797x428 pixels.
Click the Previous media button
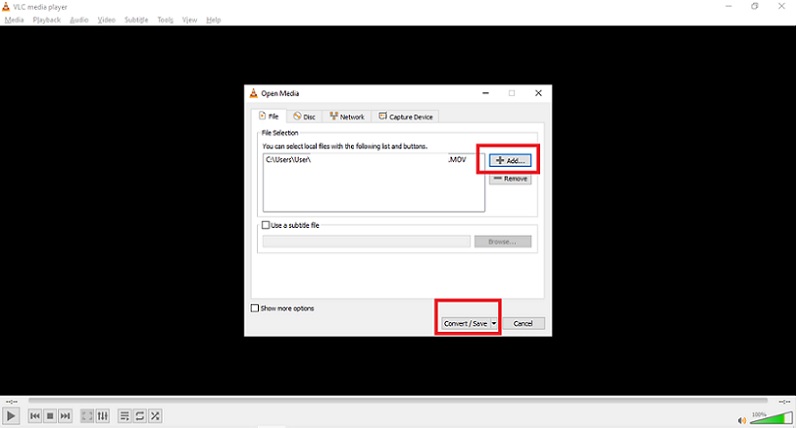point(35,416)
